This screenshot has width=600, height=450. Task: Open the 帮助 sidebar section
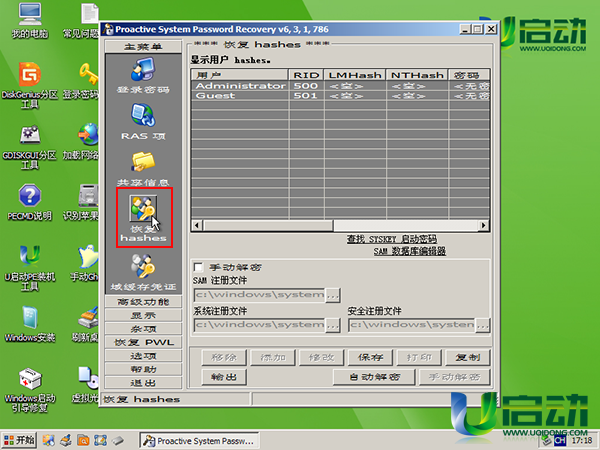(x=143, y=369)
